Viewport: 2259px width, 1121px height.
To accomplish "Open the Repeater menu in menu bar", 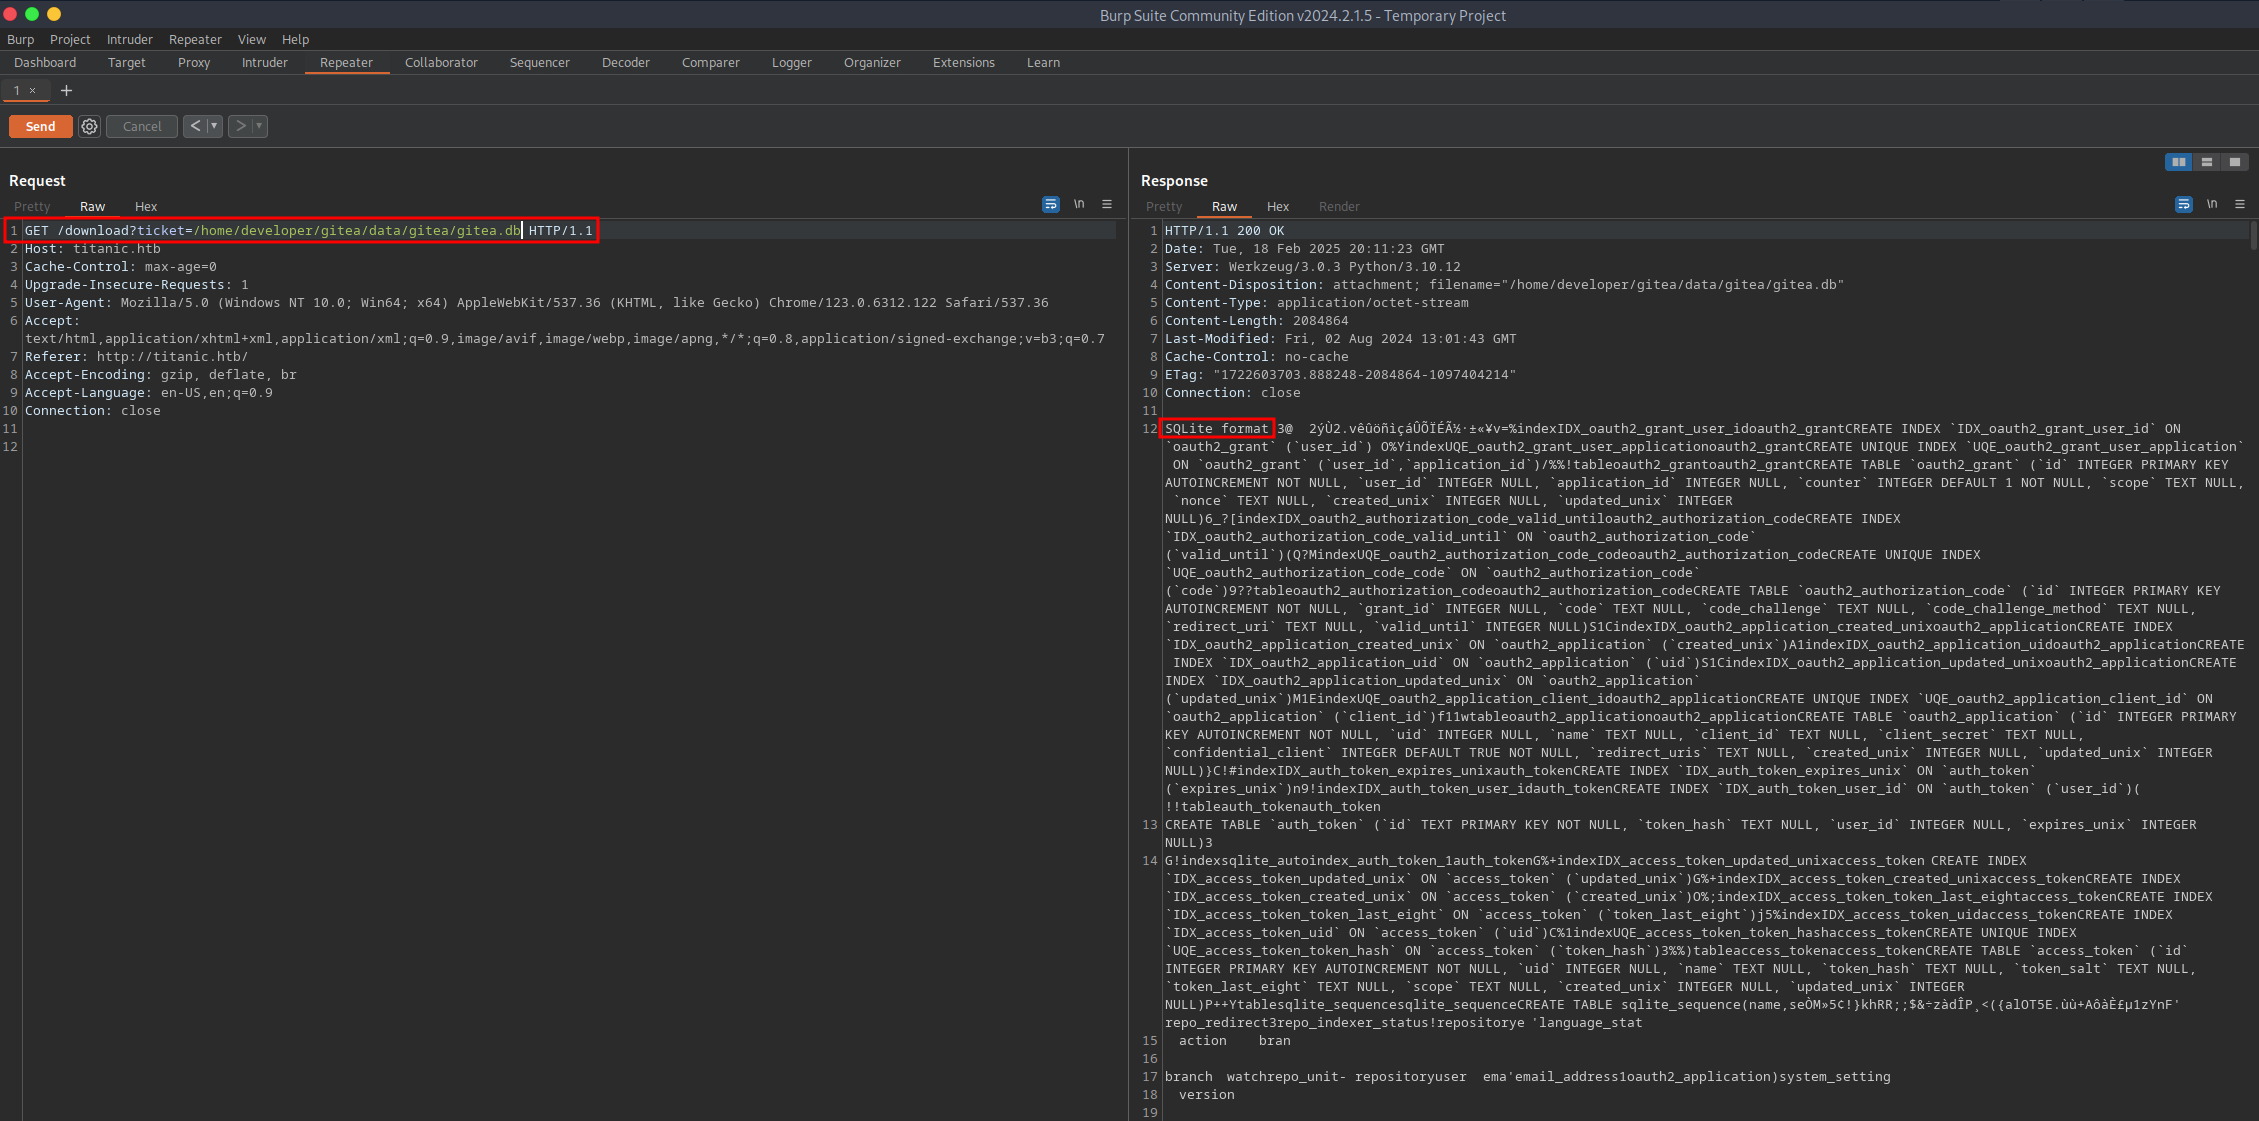I will 195,39.
